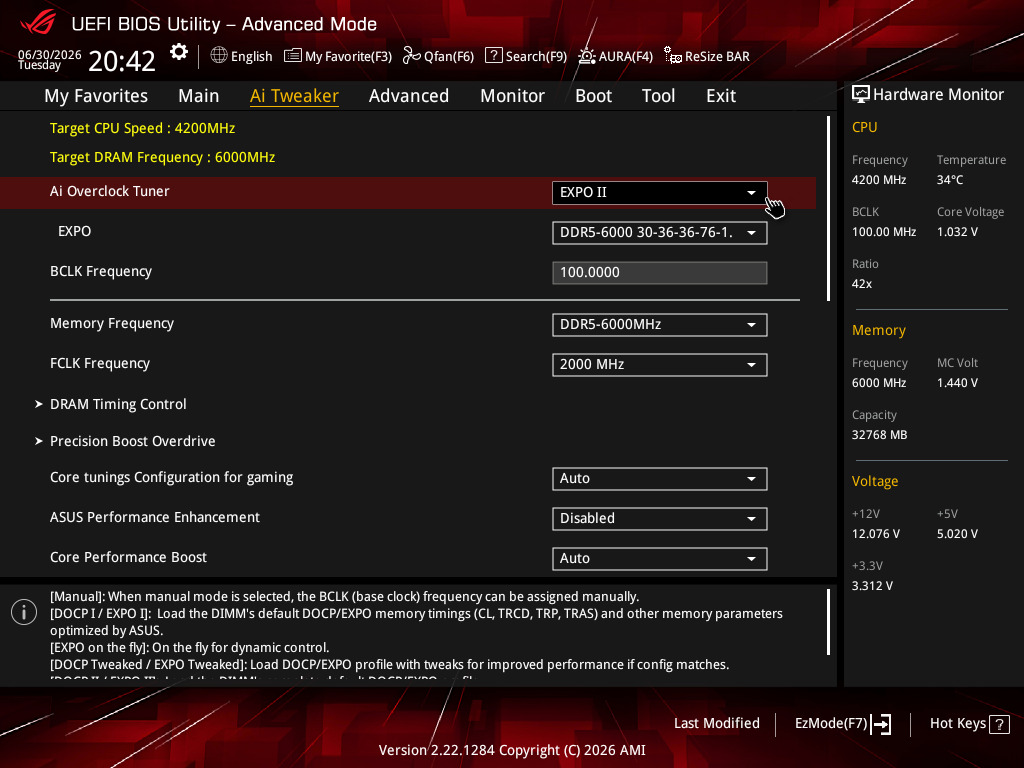Click the Ai Overclock Tuner label
The height and width of the screenshot is (768, 1024).
click(110, 191)
